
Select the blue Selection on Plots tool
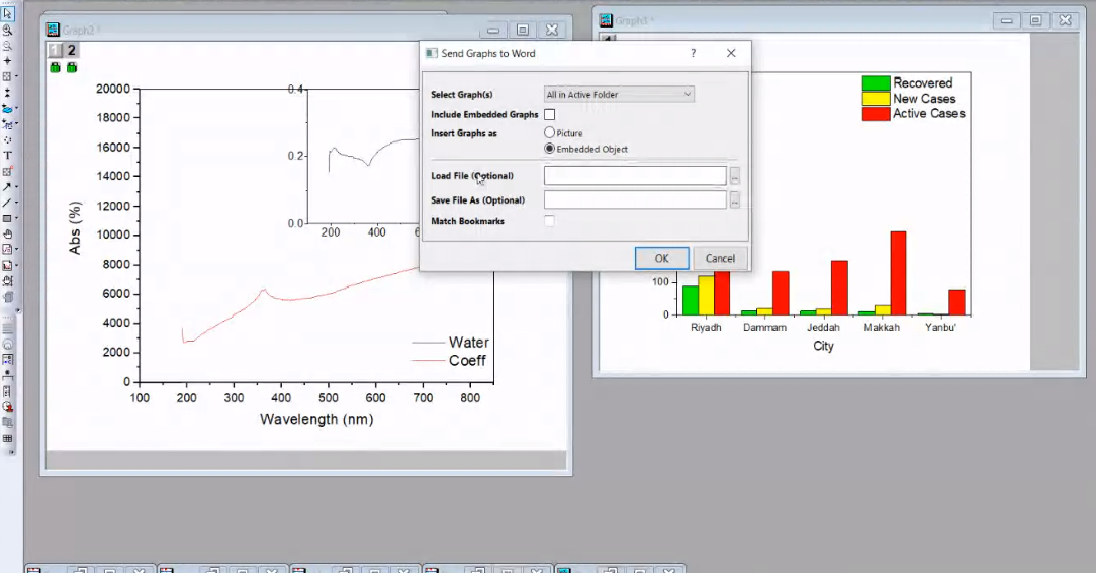7,108
